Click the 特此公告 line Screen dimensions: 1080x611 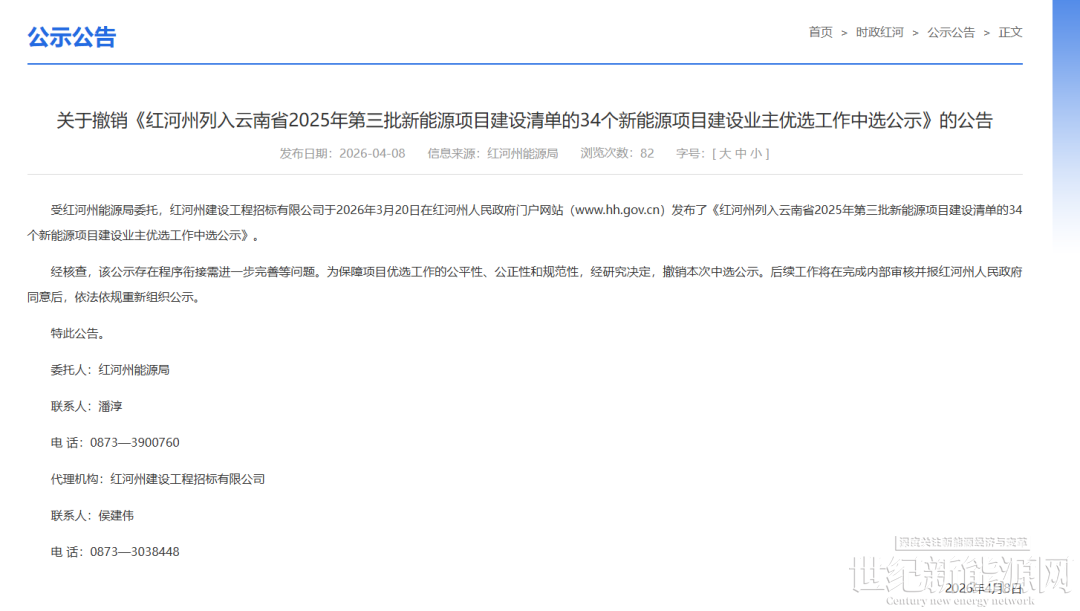pos(77,333)
